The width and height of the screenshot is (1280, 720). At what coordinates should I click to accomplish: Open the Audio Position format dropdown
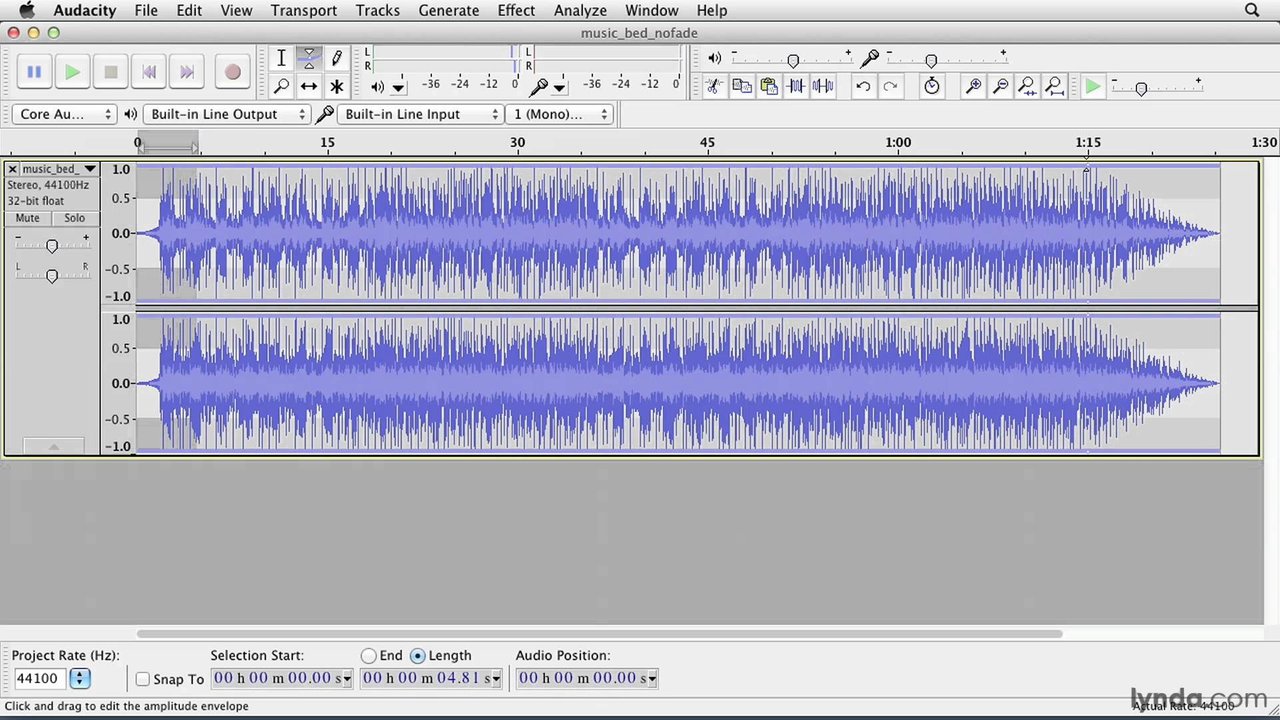point(652,679)
